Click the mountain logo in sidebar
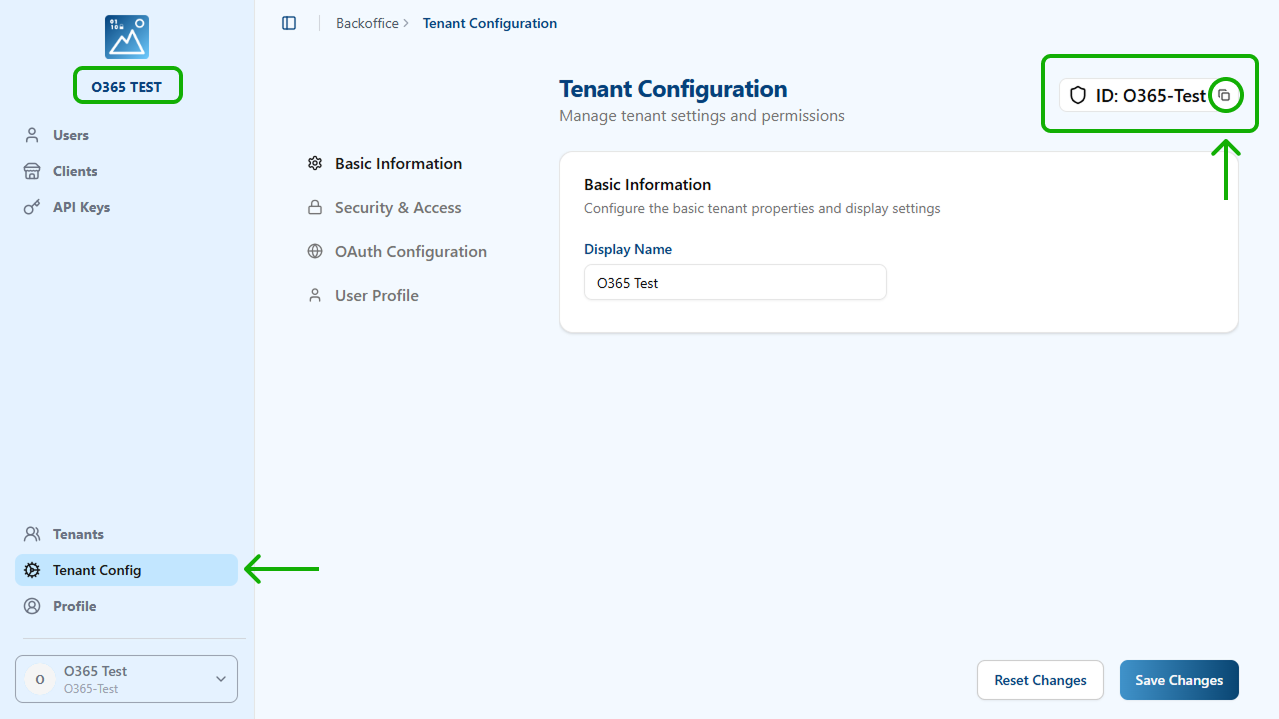The width and height of the screenshot is (1279, 719). [127, 37]
